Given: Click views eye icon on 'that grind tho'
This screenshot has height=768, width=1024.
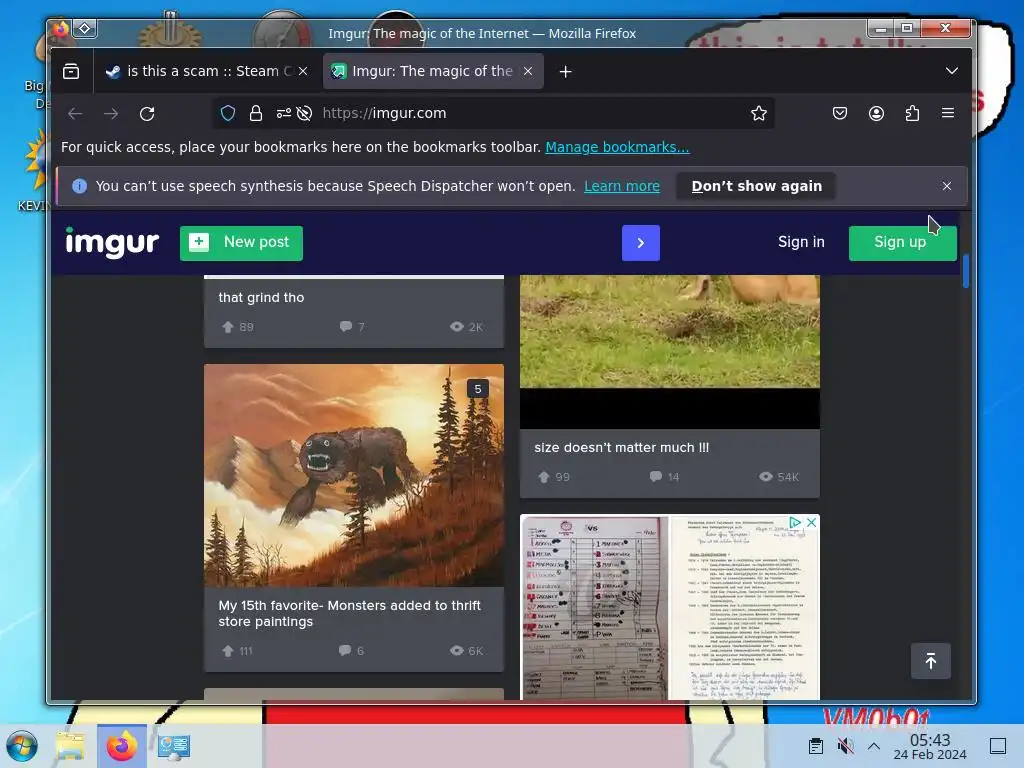Looking at the screenshot, I should coord(456,327).
